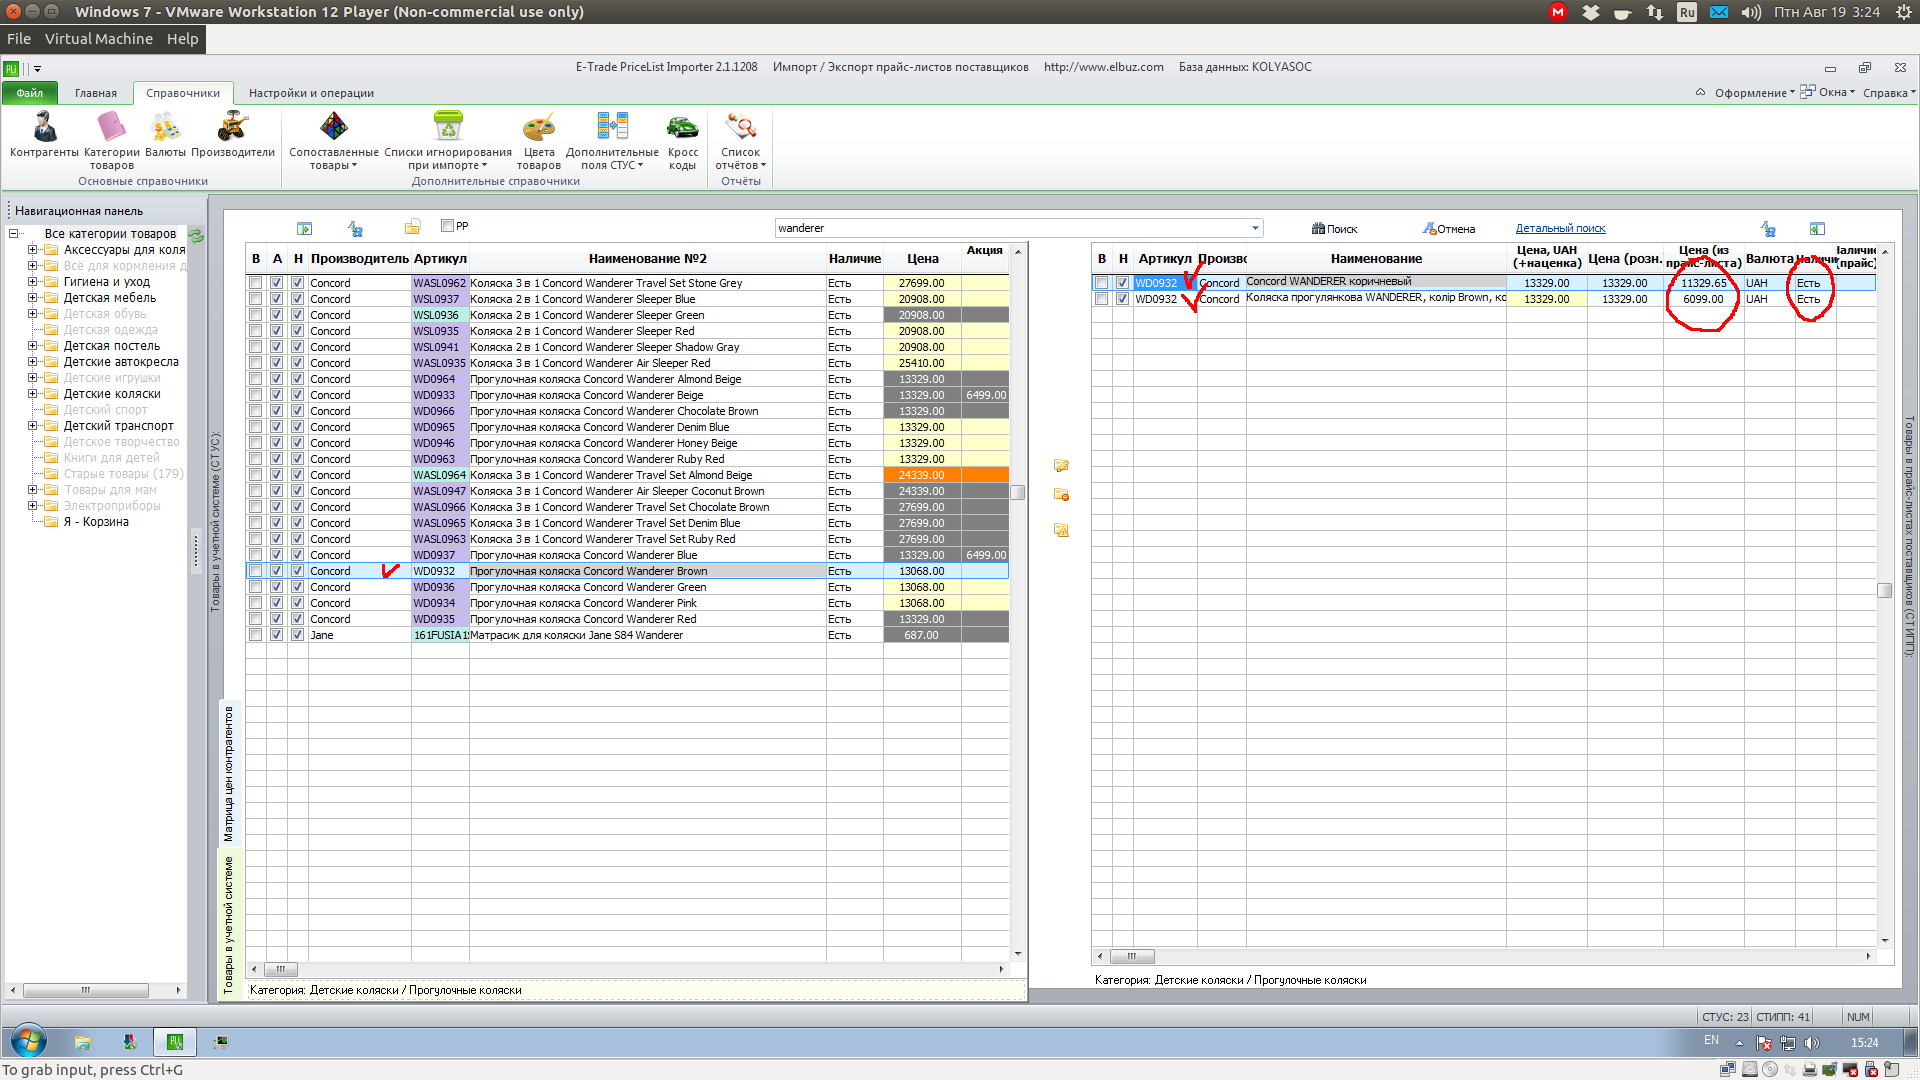Click the Отмена cancel button

1449,229
